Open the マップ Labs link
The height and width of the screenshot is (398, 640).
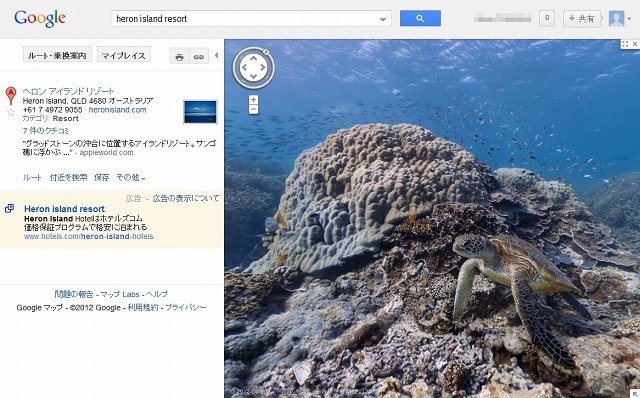click(120, 294)
